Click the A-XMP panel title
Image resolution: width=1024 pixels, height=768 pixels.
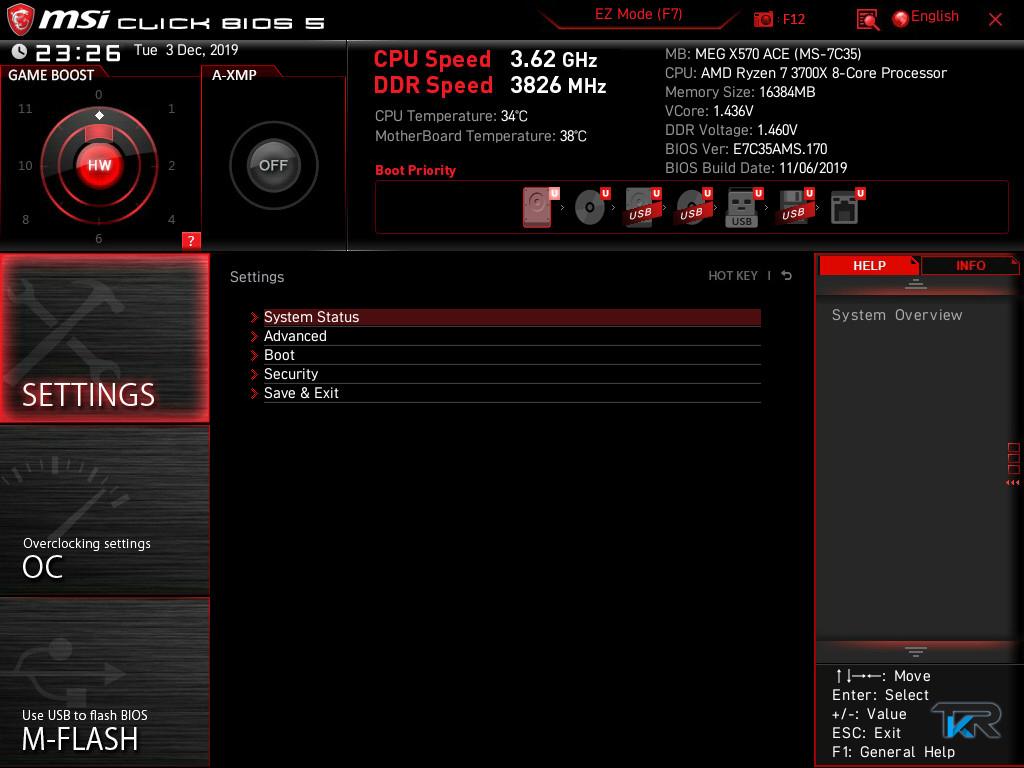point(234,75)
